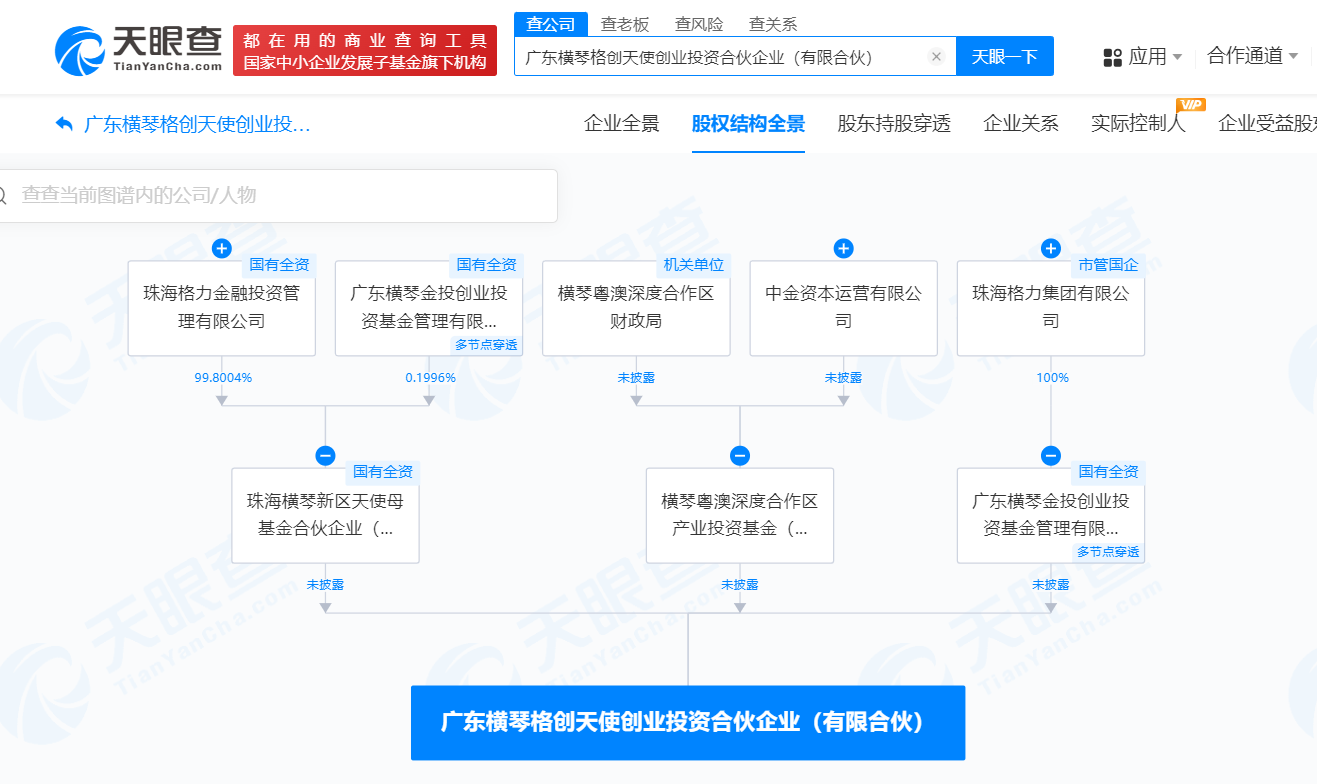Click the 100% share label
The width and height of the screenshot is (1317, 784).
(1052, 378)
